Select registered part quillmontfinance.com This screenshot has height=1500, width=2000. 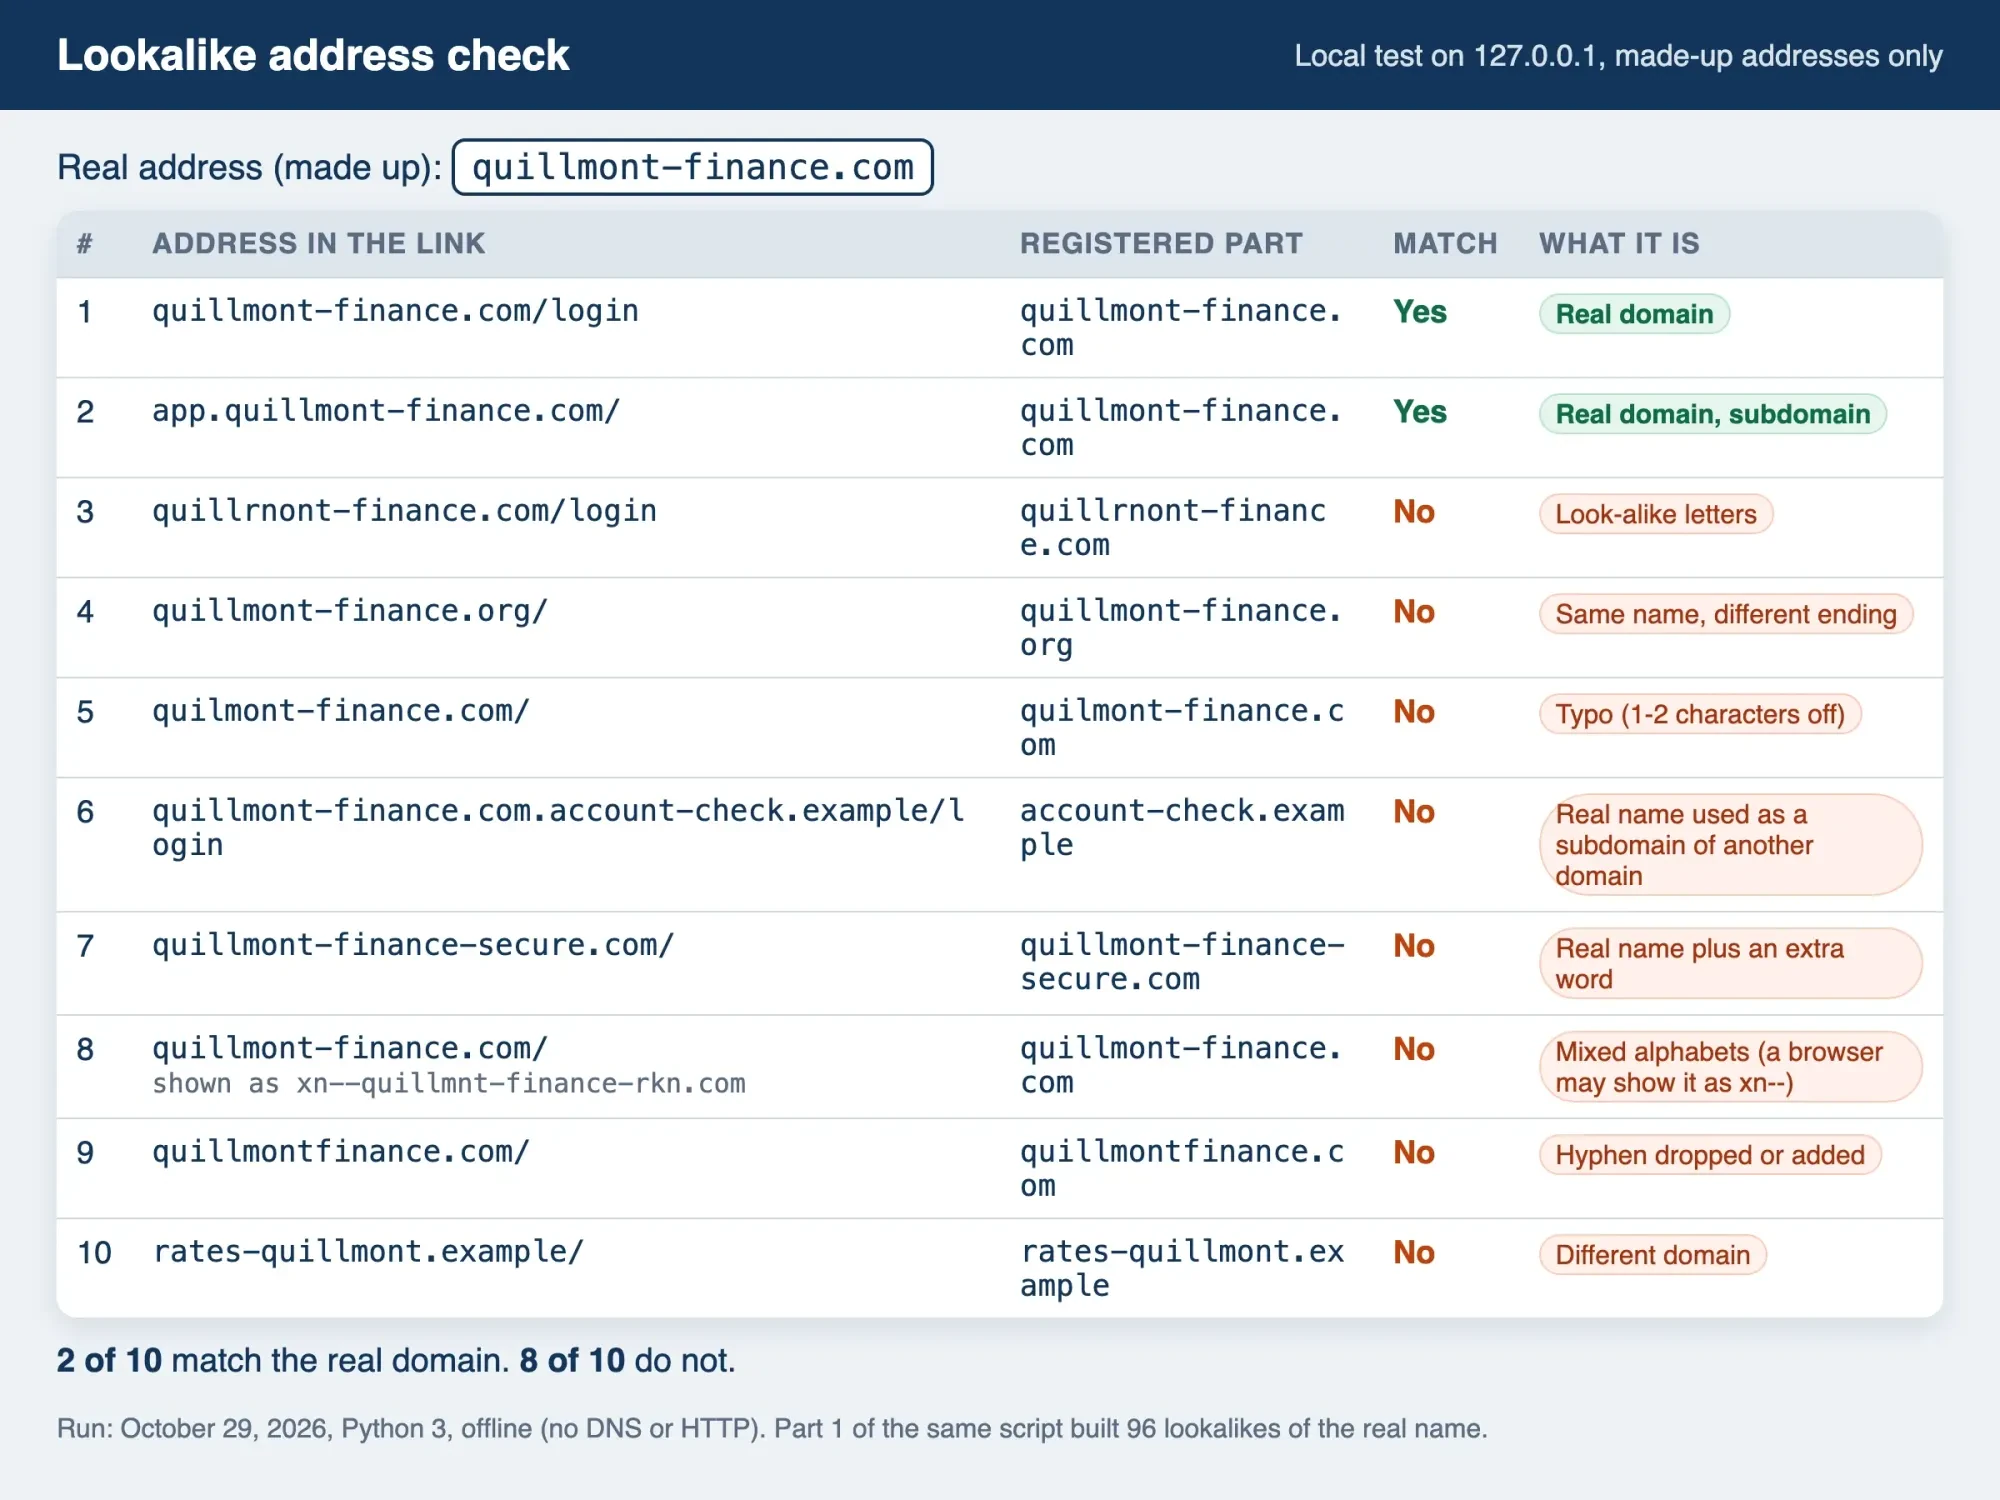1182,1168
